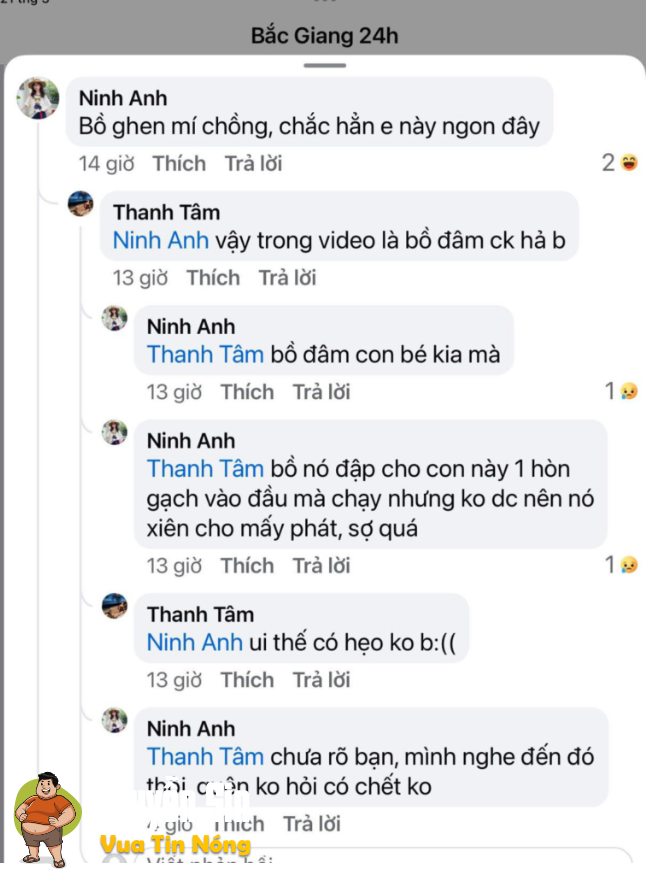The width and height of the screenshot is (651, 880).
Task: Open the Bắc Giang 24h group title
Action: [325, 35]
